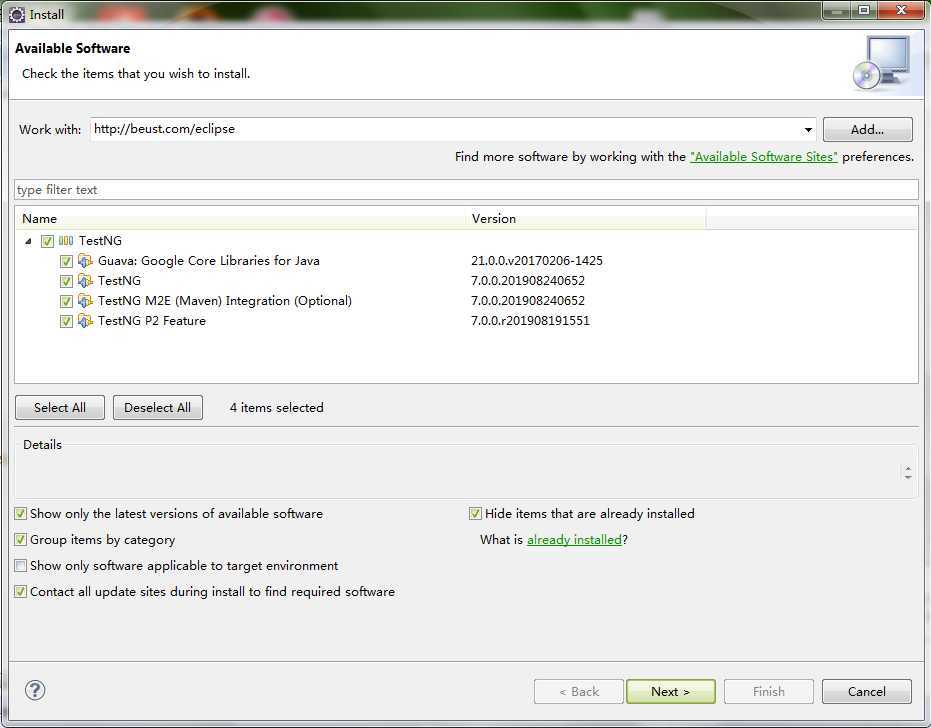Toggle Group items by category checkbox
Image resolution: width=931 pixels, height=728 pixels.
21,540
